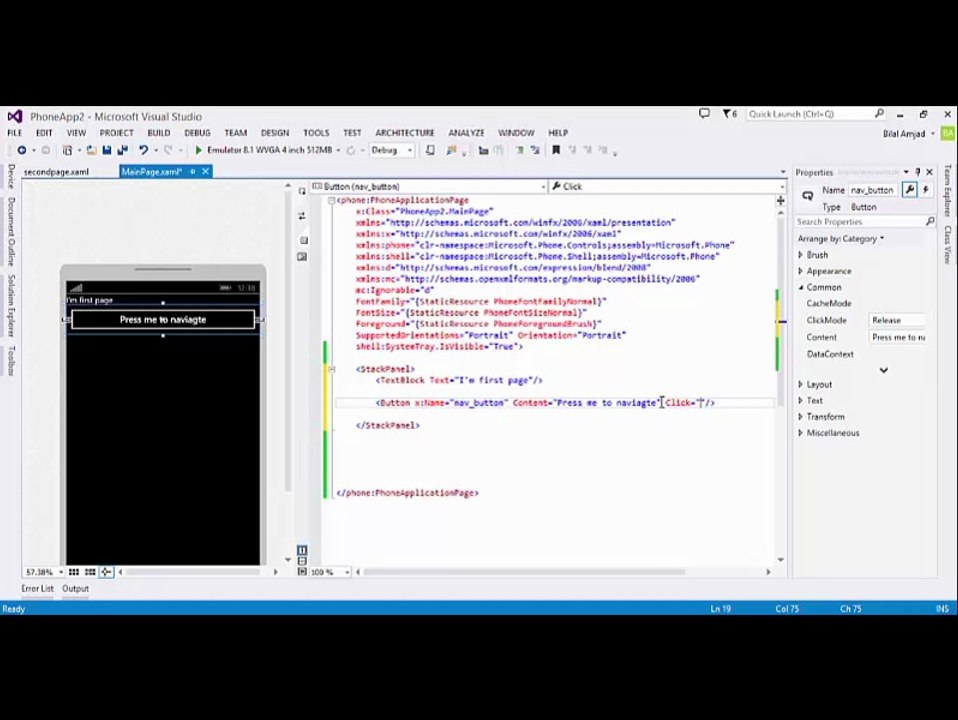Collapse the Common property category
The width and height of the screenshot is (958, 720).
800,287
